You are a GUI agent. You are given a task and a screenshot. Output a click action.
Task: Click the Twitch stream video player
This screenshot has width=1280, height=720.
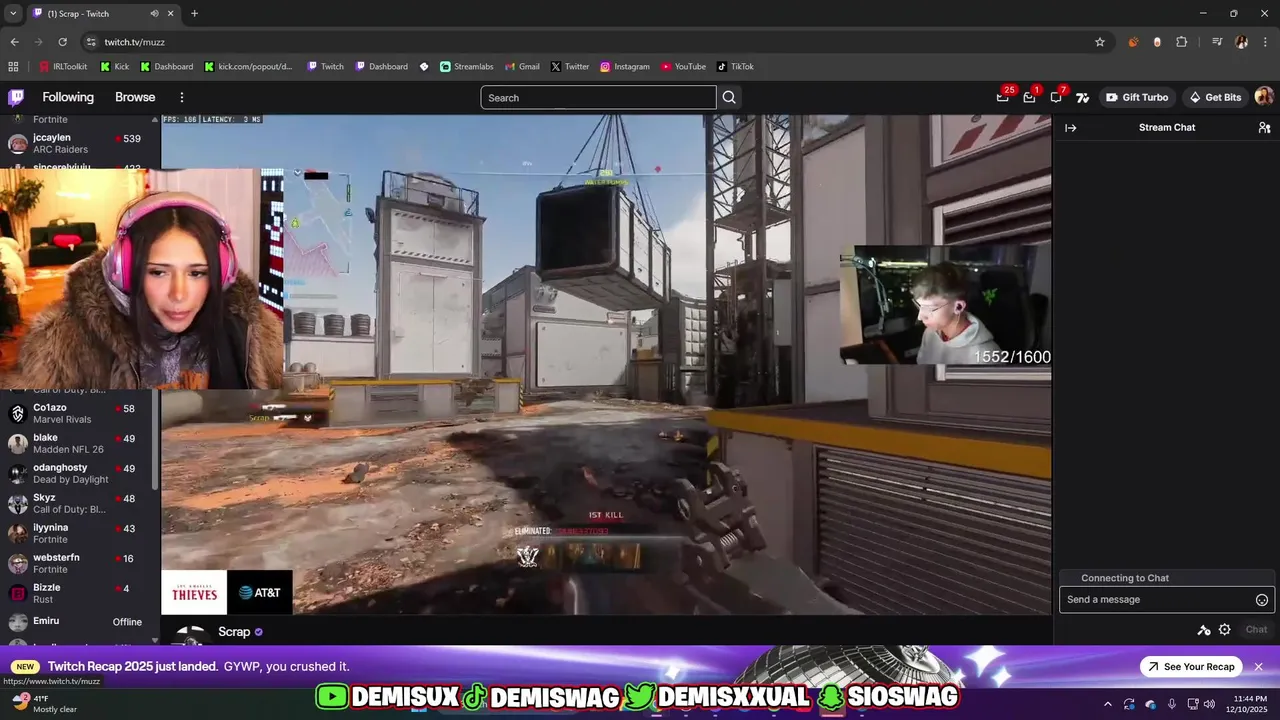[606, 364]
